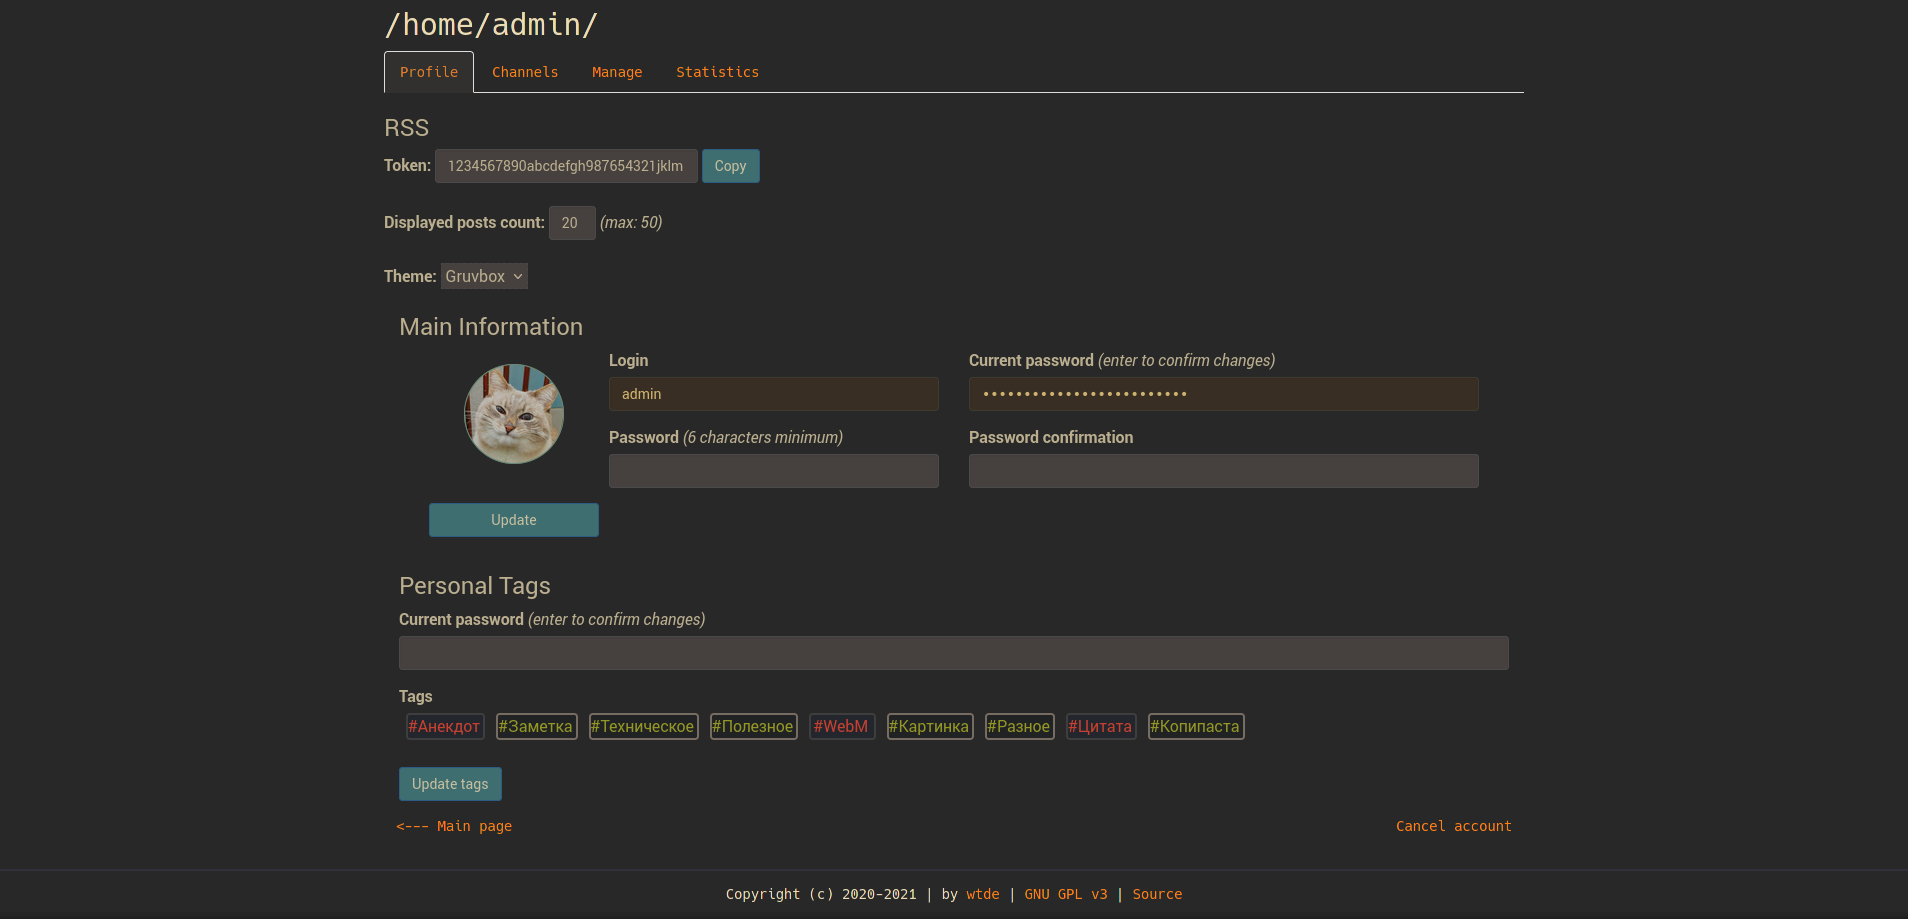The image size is (1908, 919).
Task: Switch to the Manage tab
Action: tap(617, 72)
